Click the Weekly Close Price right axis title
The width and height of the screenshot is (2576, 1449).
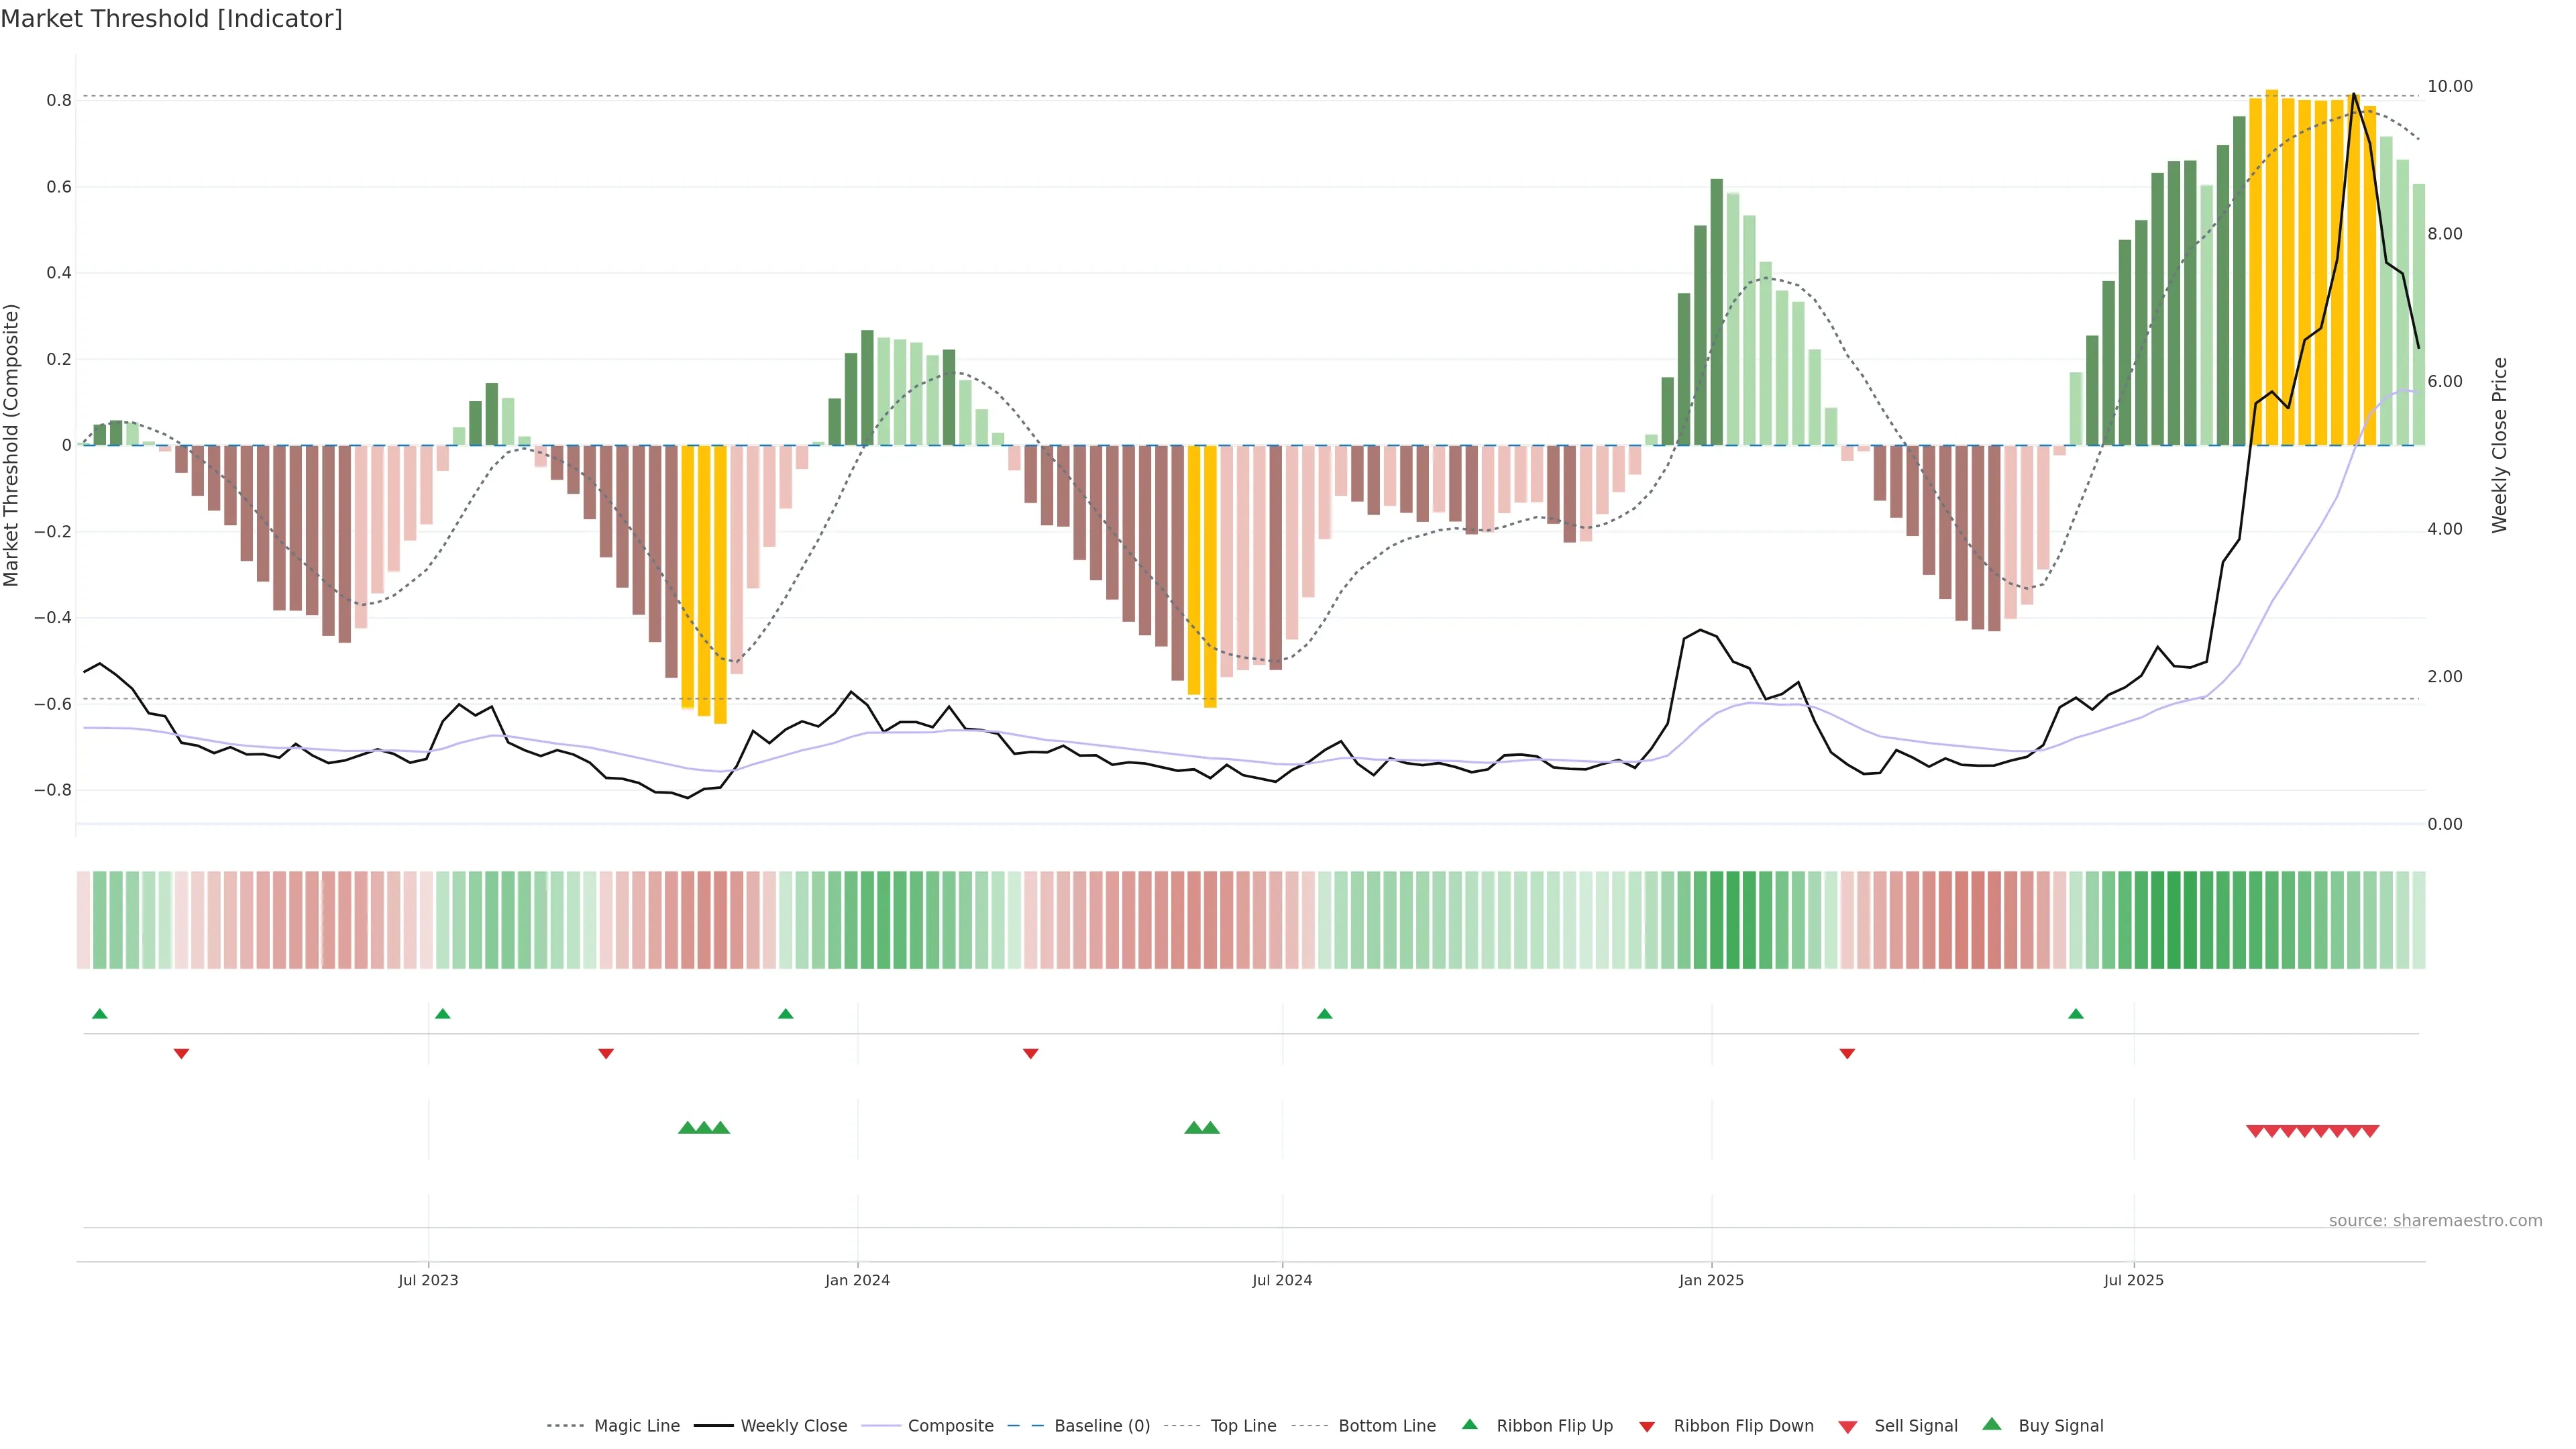click(2500, 445)
